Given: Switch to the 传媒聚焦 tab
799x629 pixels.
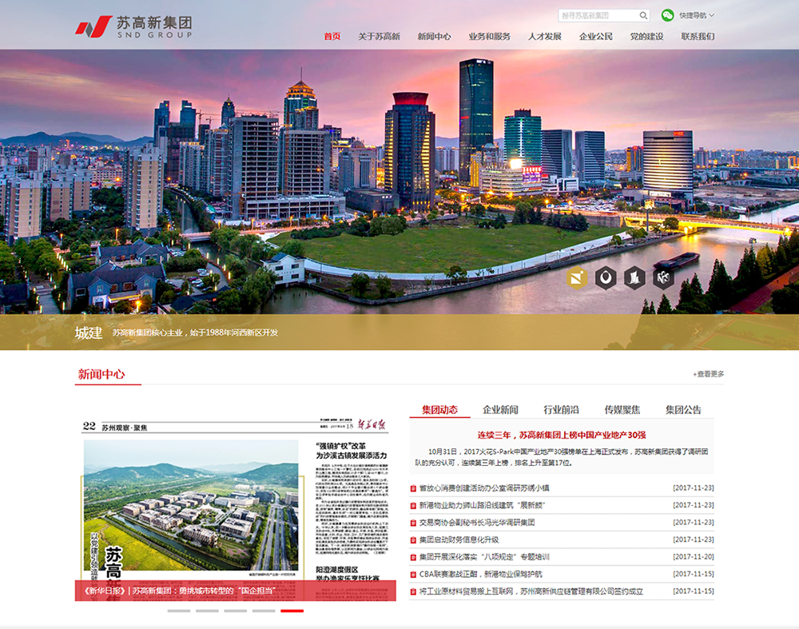Looking at the screenshot, I should pyautogui.click(x=622, y=410).
